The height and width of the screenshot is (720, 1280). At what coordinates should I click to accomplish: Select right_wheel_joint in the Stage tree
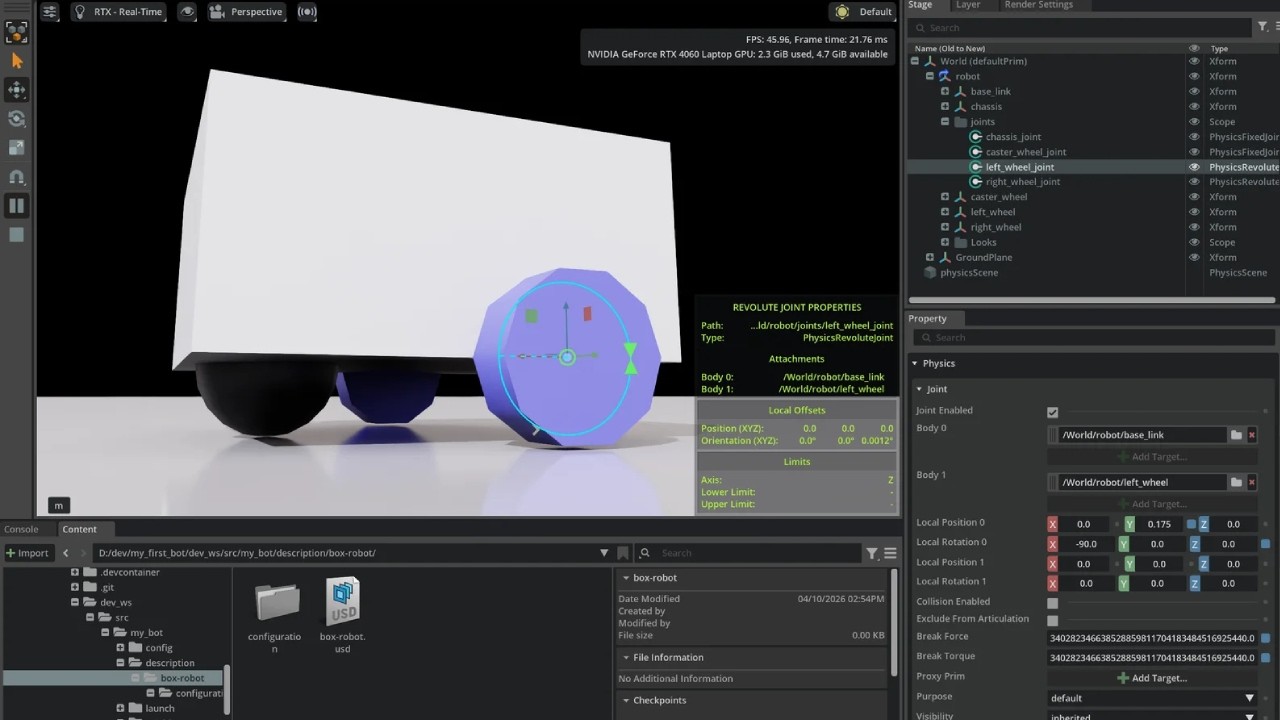click(x=1023, y=182)
